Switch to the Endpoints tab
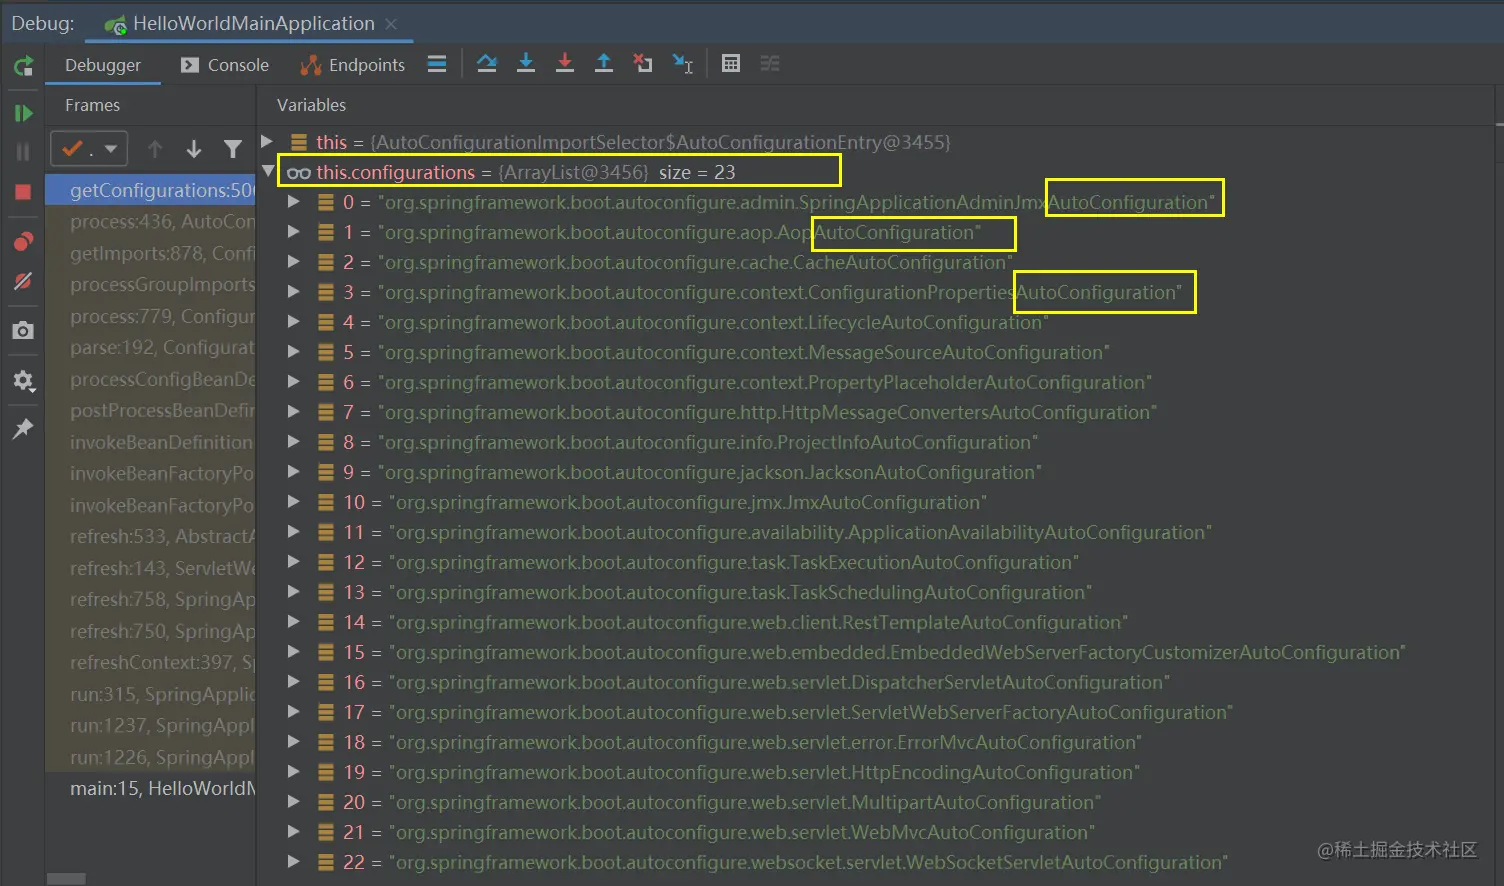This screenshot has width=1504, height=886. coord(353,65)
